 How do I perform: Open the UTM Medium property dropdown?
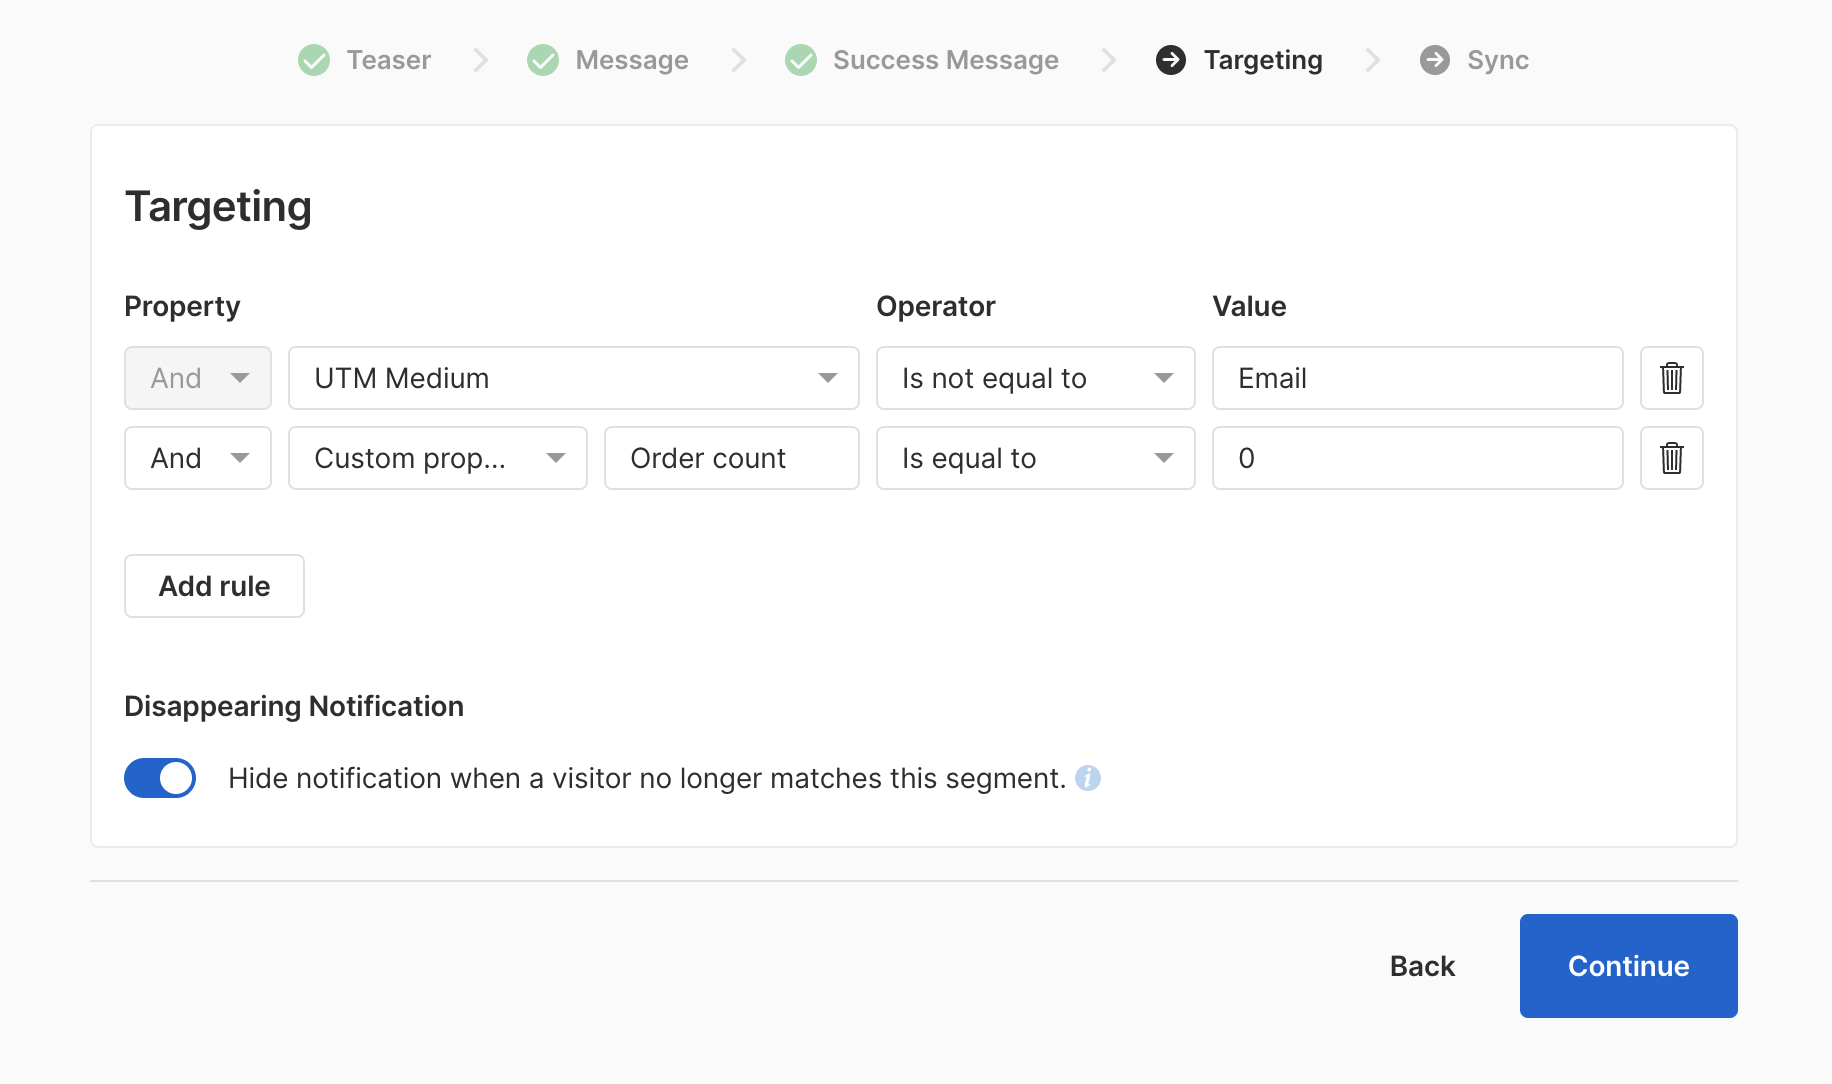pos(574,378)
